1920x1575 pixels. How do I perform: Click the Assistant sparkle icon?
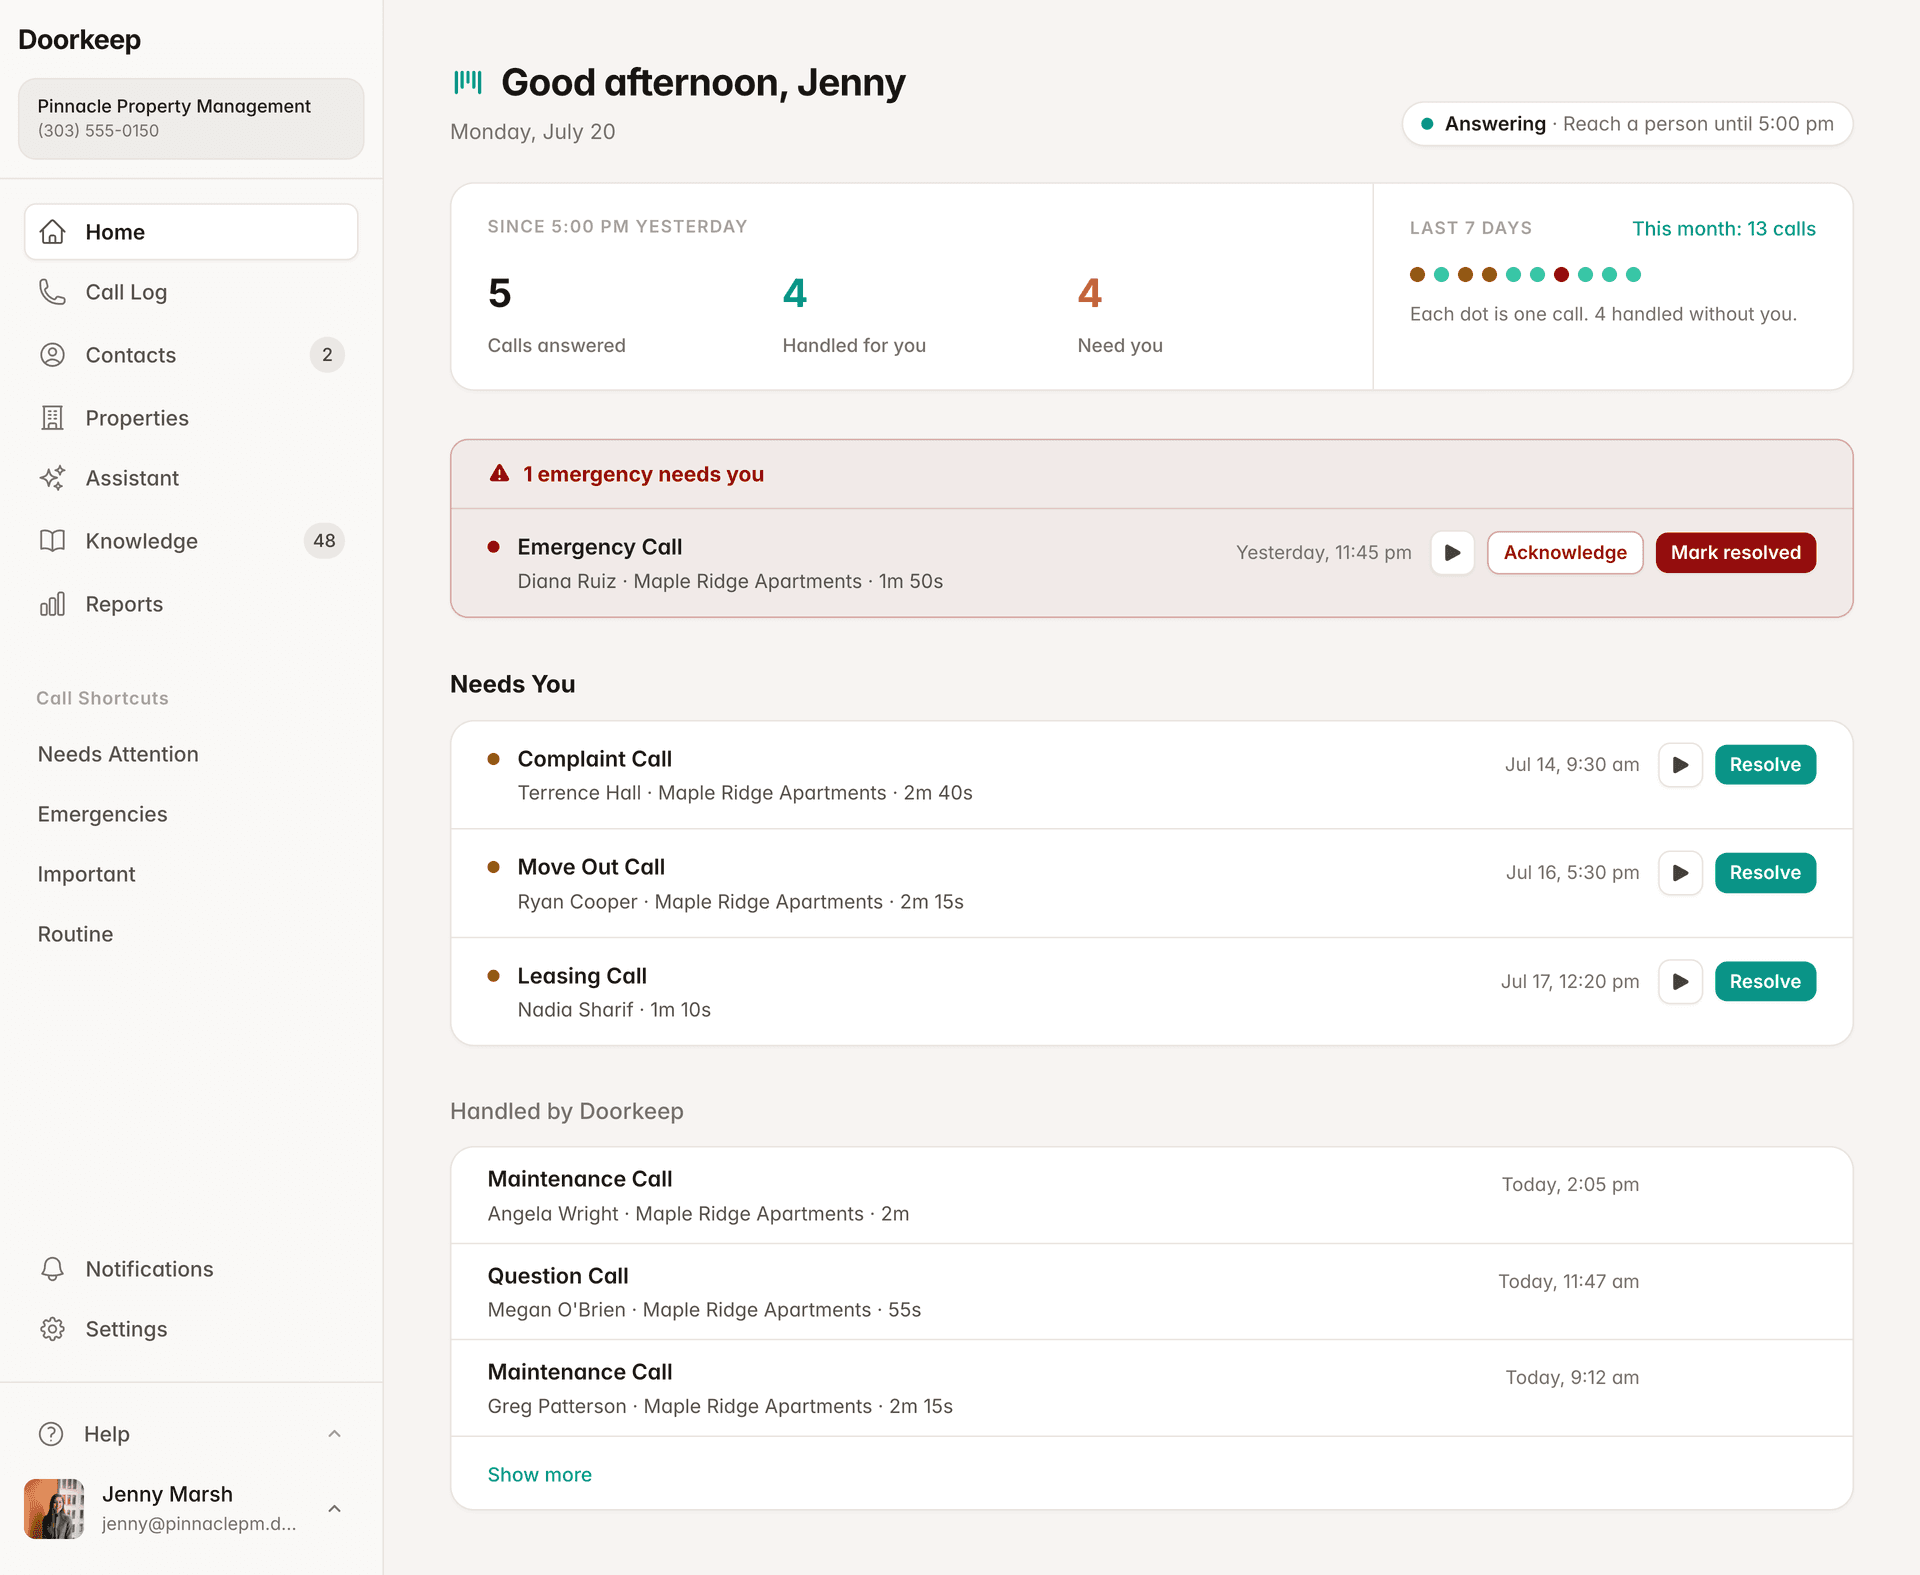tap(53, 478)
